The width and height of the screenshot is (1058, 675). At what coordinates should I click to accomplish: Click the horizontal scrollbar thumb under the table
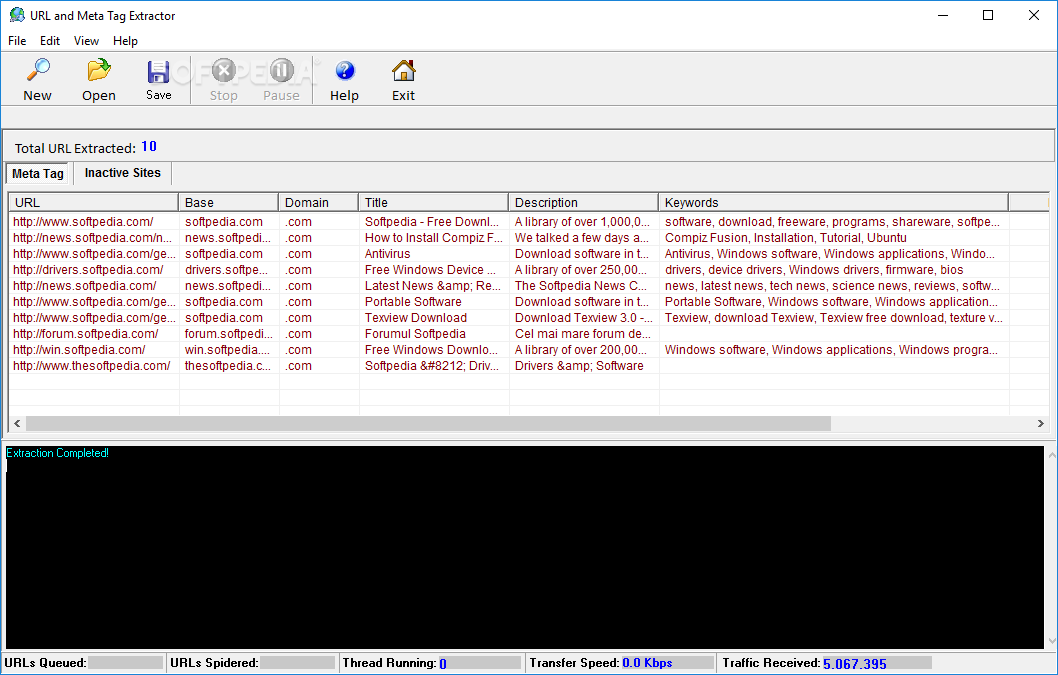pos(428,423)
